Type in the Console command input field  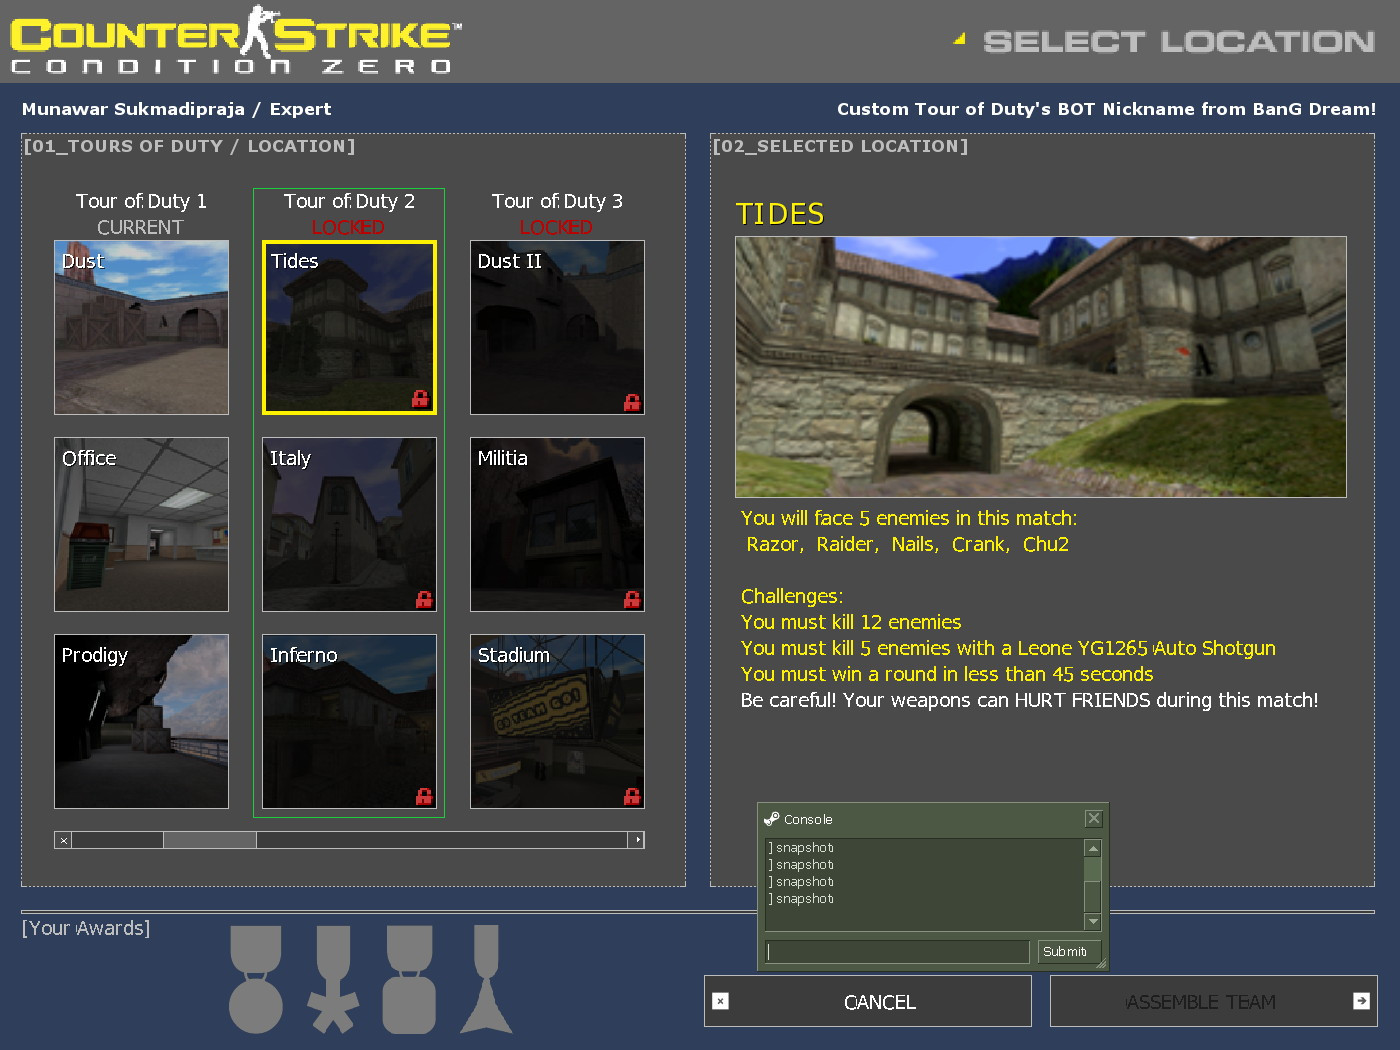[x=897, y=952]
